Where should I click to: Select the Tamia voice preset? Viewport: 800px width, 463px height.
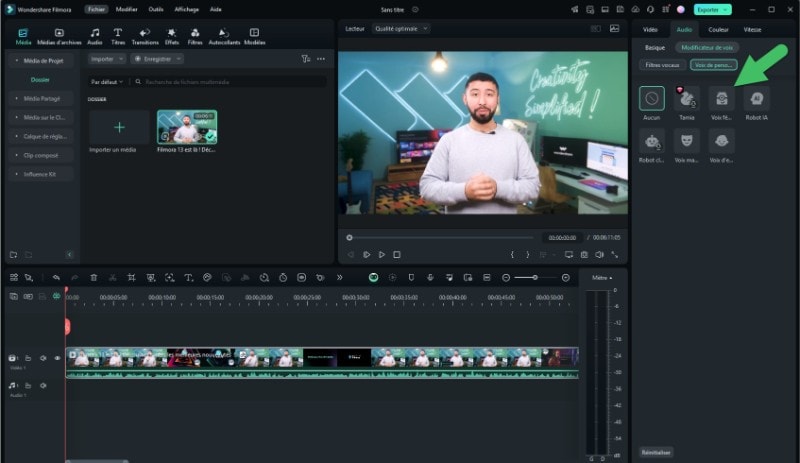tap(687, 99)
